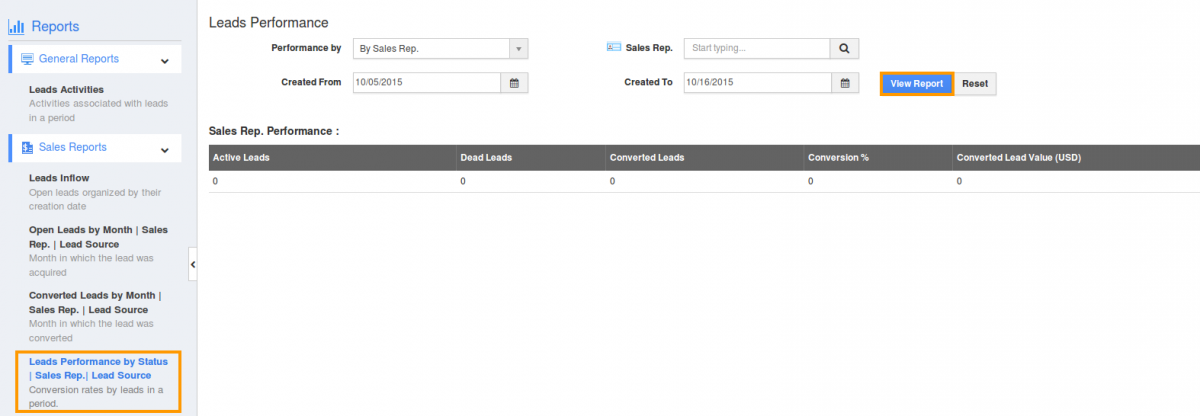The width and height of the screenshot is (1200, 416).
Task: Select Converted Leads by Month report
Action: (x=94, y=302)
